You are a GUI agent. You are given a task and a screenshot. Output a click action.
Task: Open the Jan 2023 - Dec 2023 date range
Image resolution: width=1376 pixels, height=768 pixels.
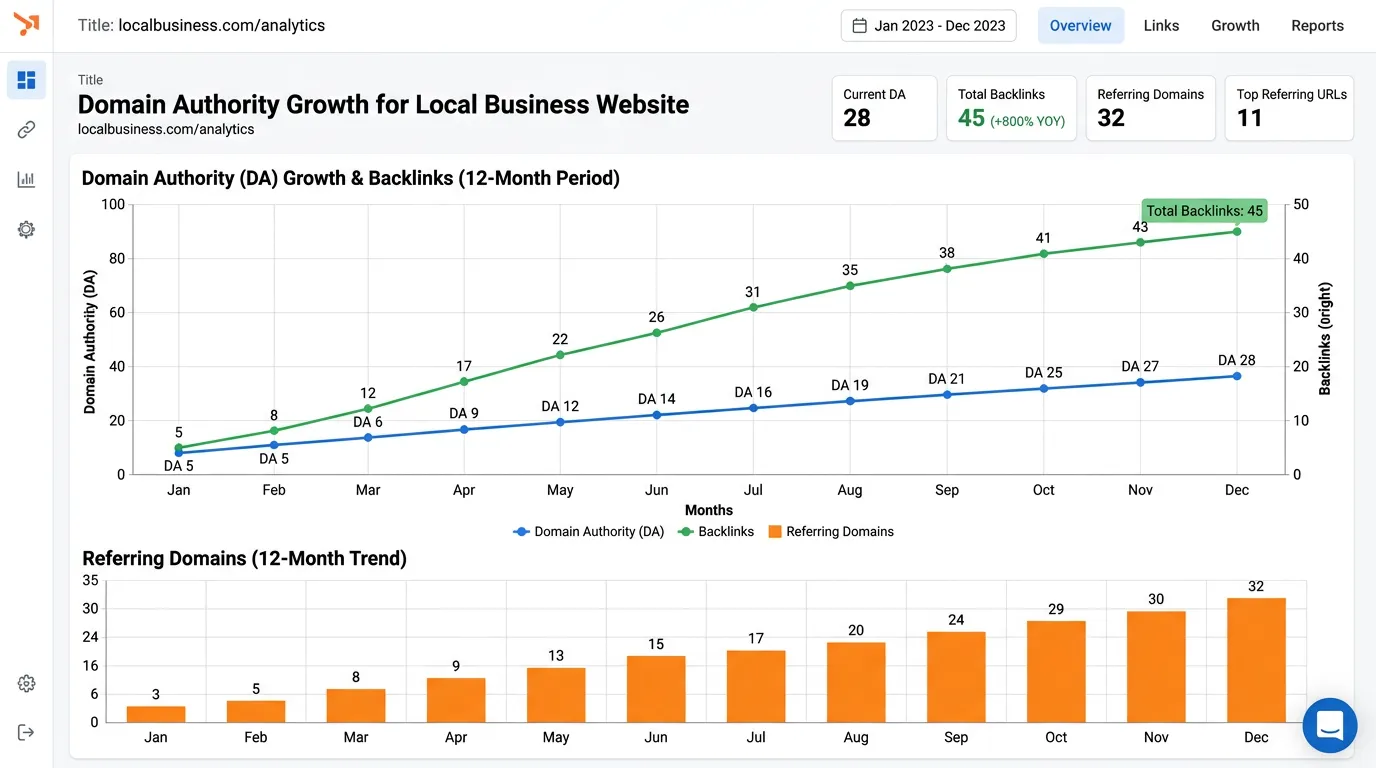click(928, 26)
